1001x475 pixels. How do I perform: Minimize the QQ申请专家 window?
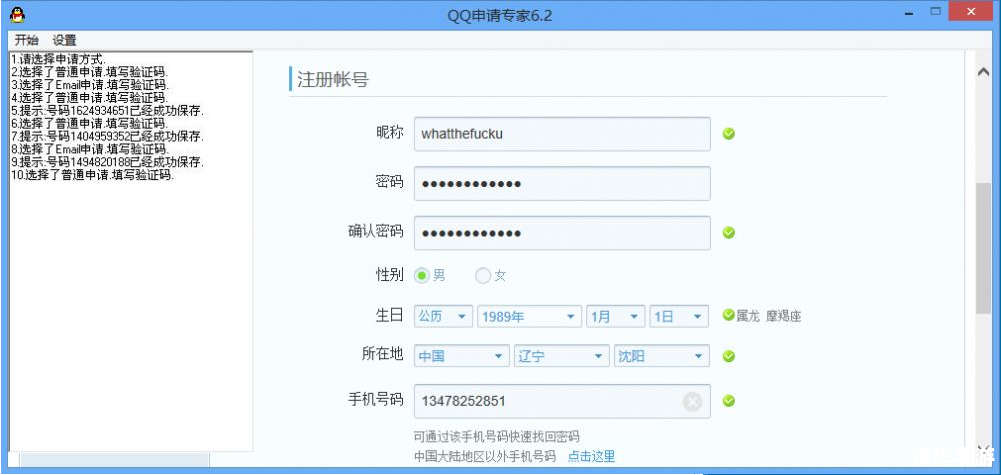click(908, 13)
